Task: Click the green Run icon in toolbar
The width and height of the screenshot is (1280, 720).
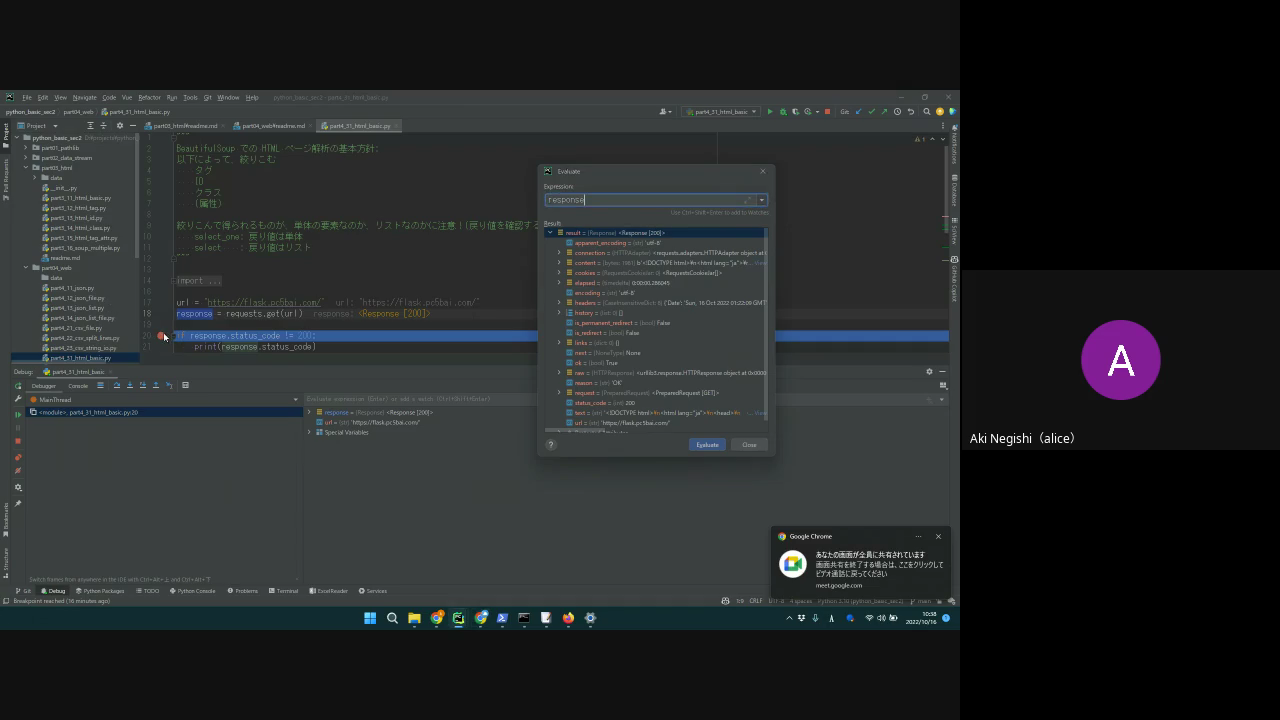Action: click(770, 112)
